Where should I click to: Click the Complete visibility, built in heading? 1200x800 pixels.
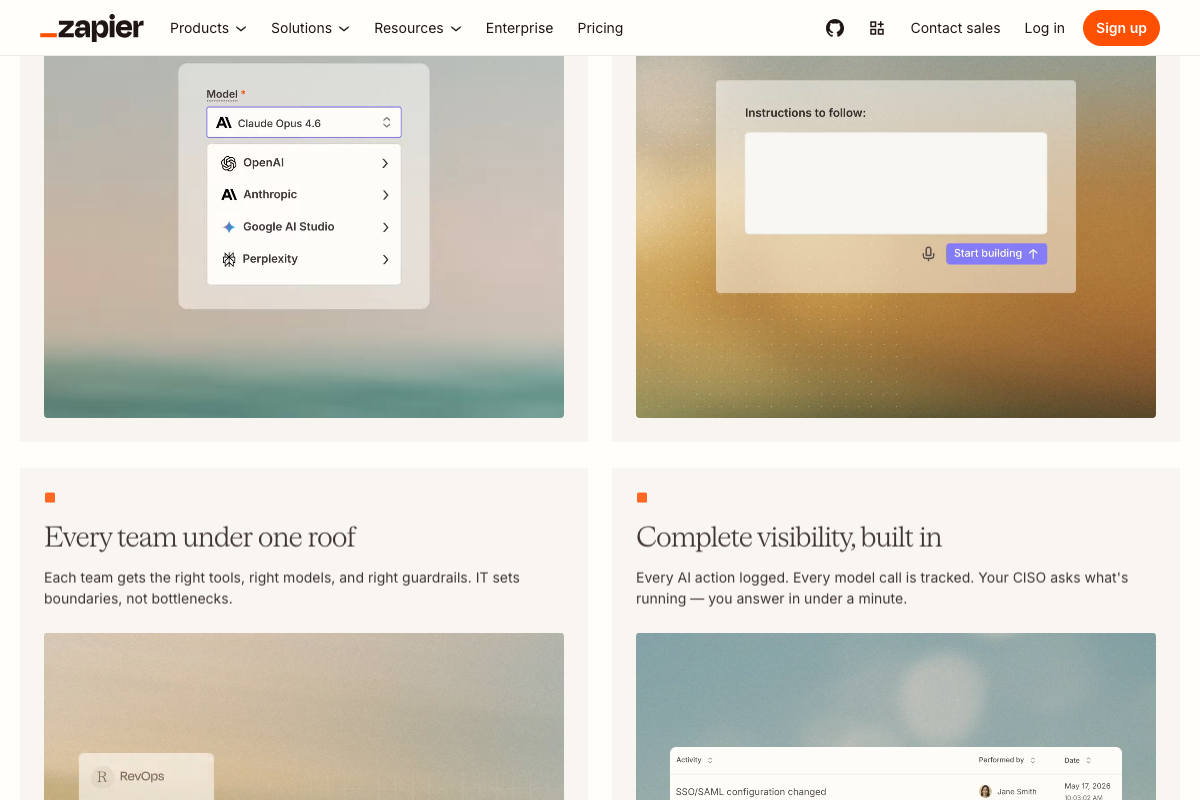point(789,537)
